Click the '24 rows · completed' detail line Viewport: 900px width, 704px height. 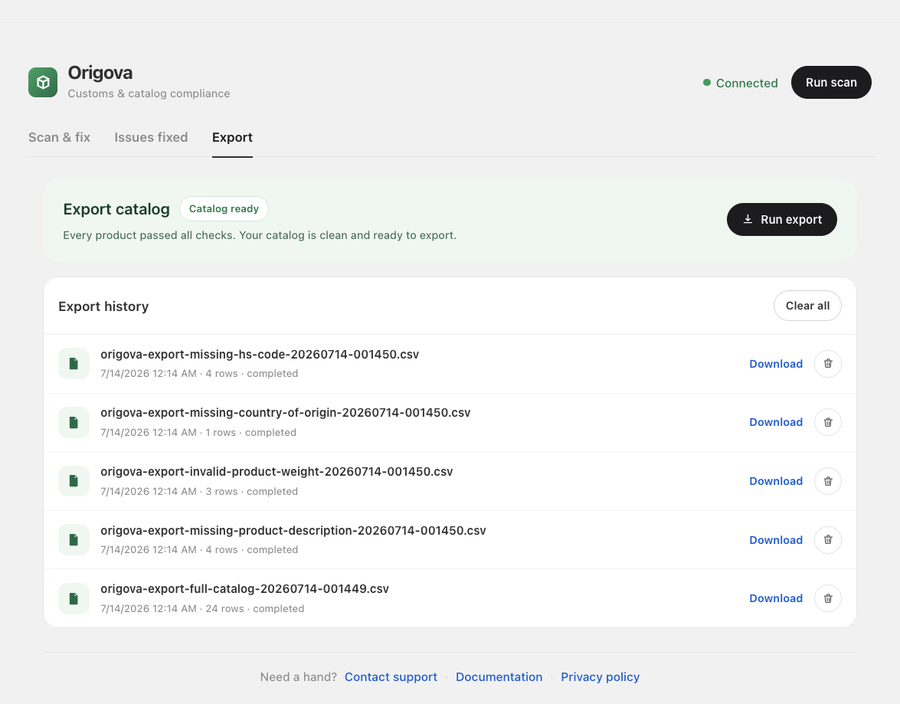pyautogui.click(x=202, y=609)
